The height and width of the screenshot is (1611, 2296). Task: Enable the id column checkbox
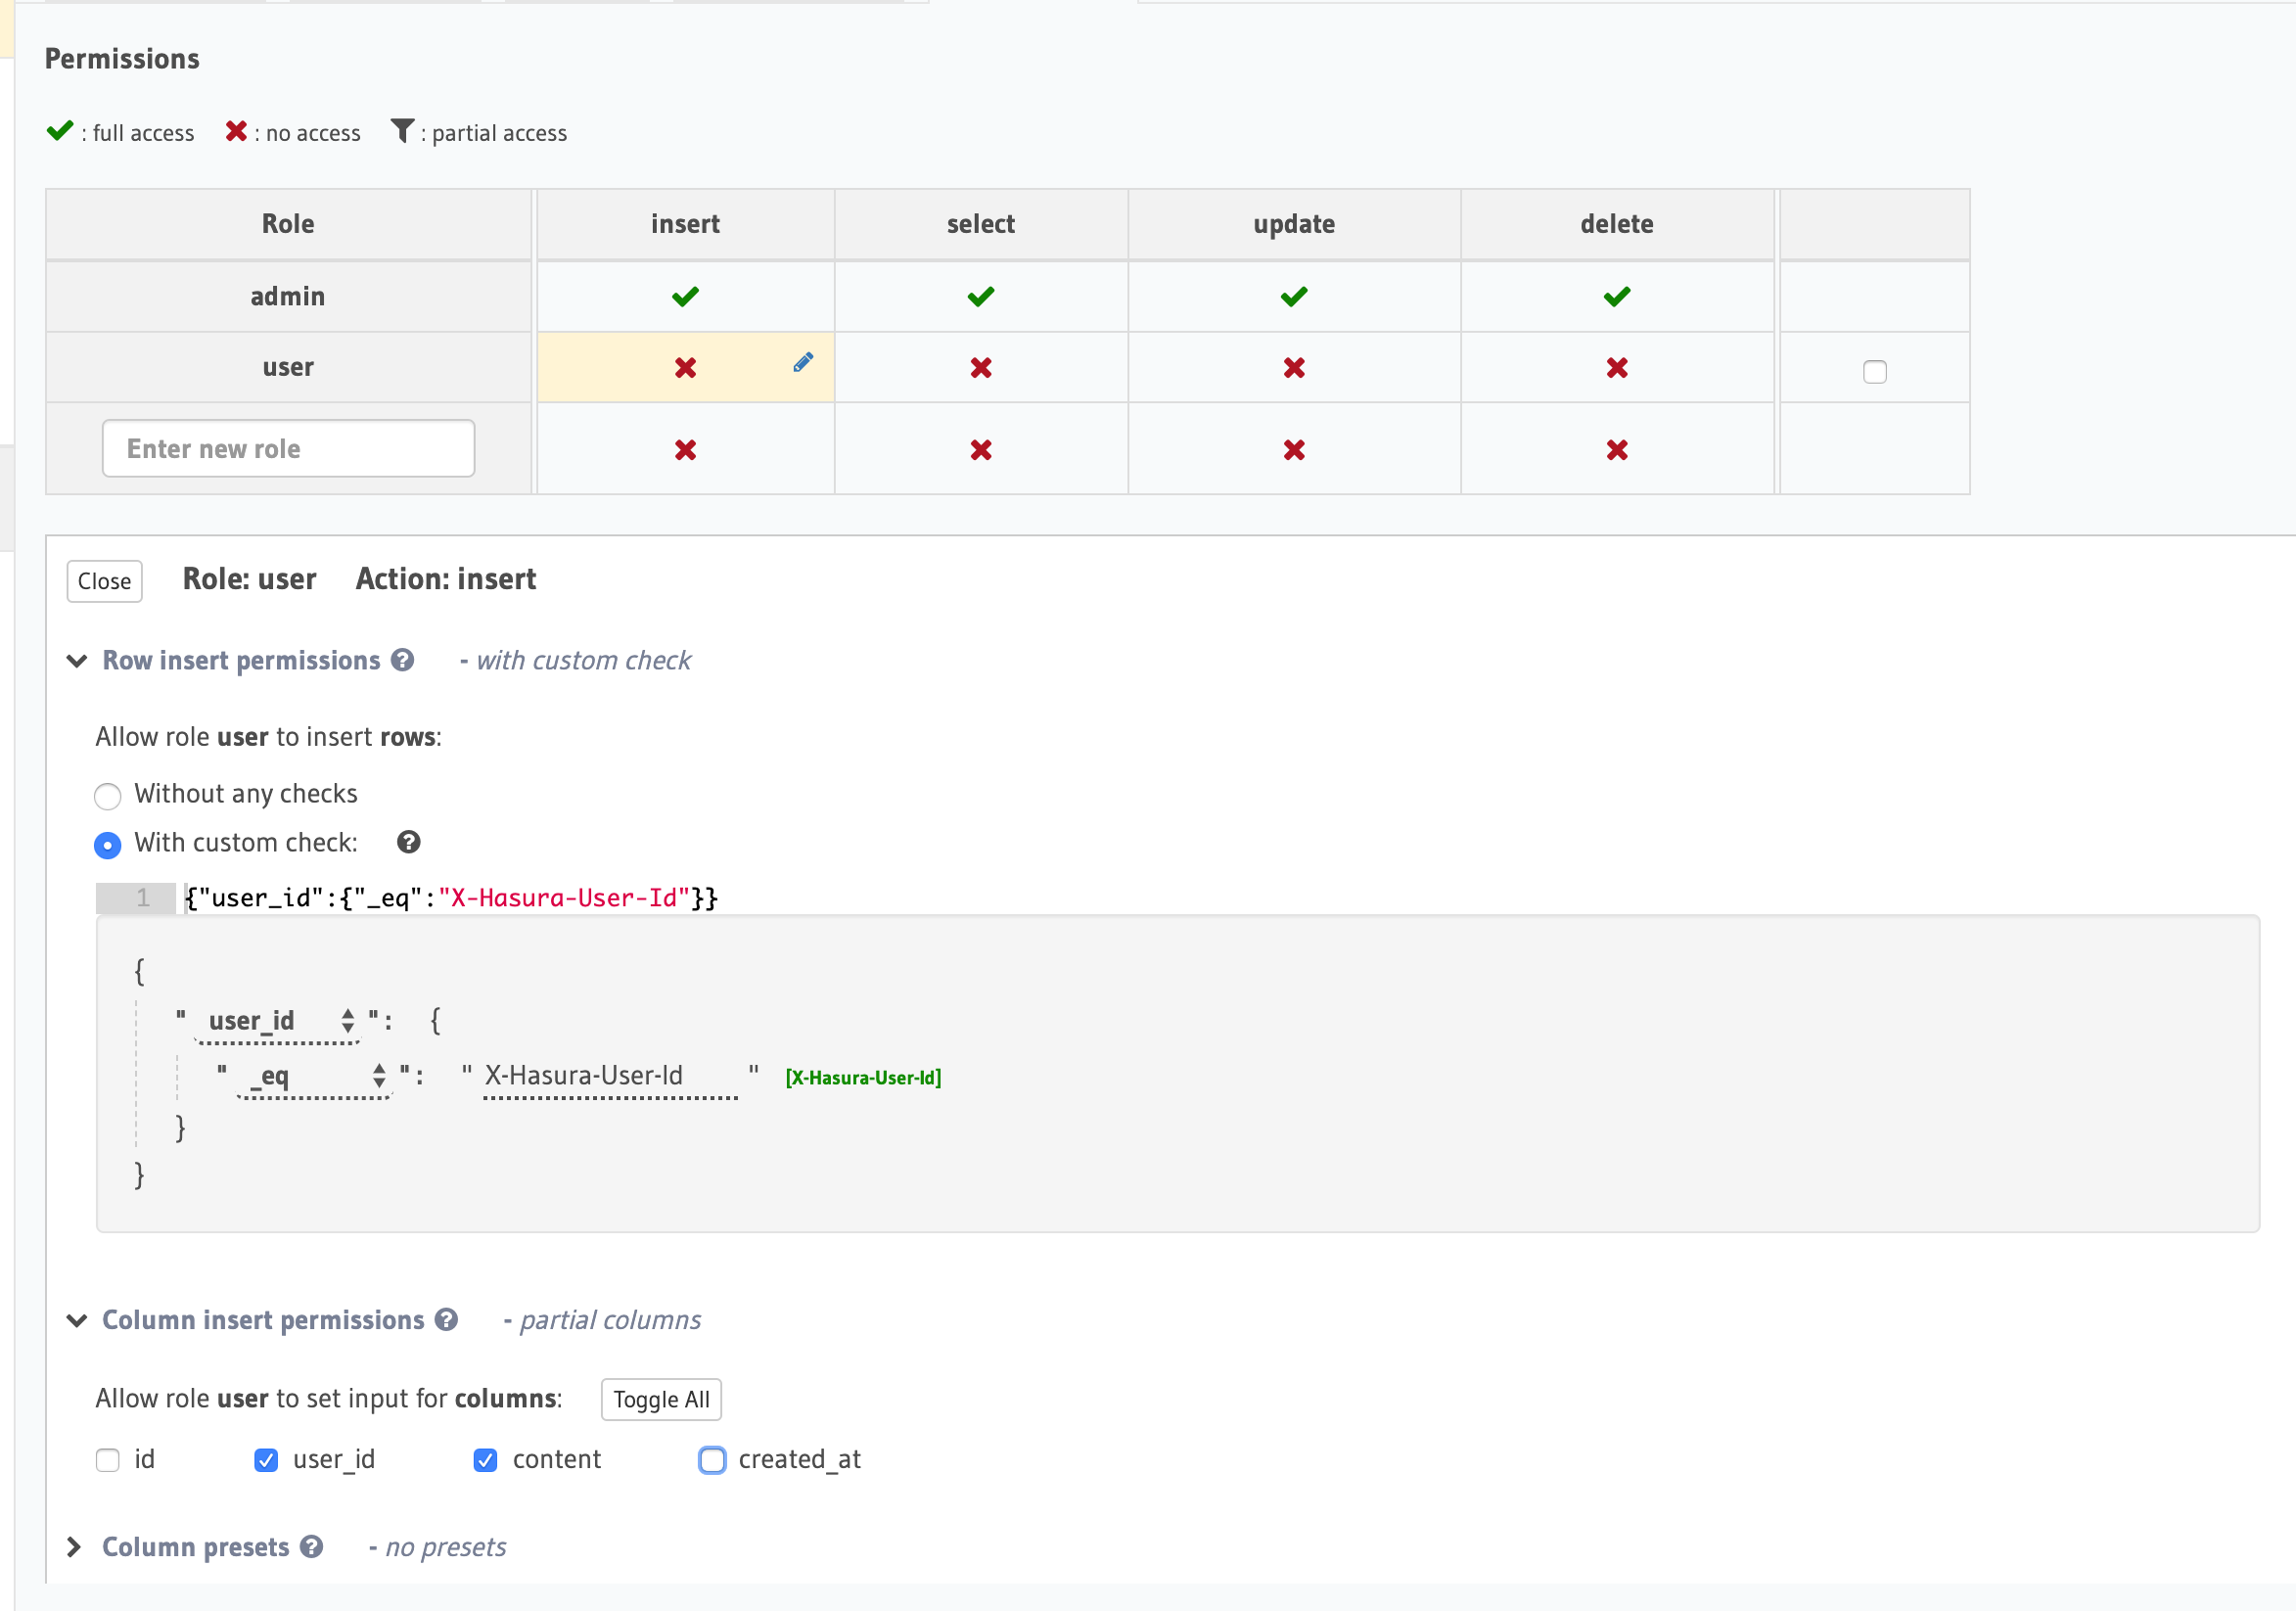click(108, 1460)
